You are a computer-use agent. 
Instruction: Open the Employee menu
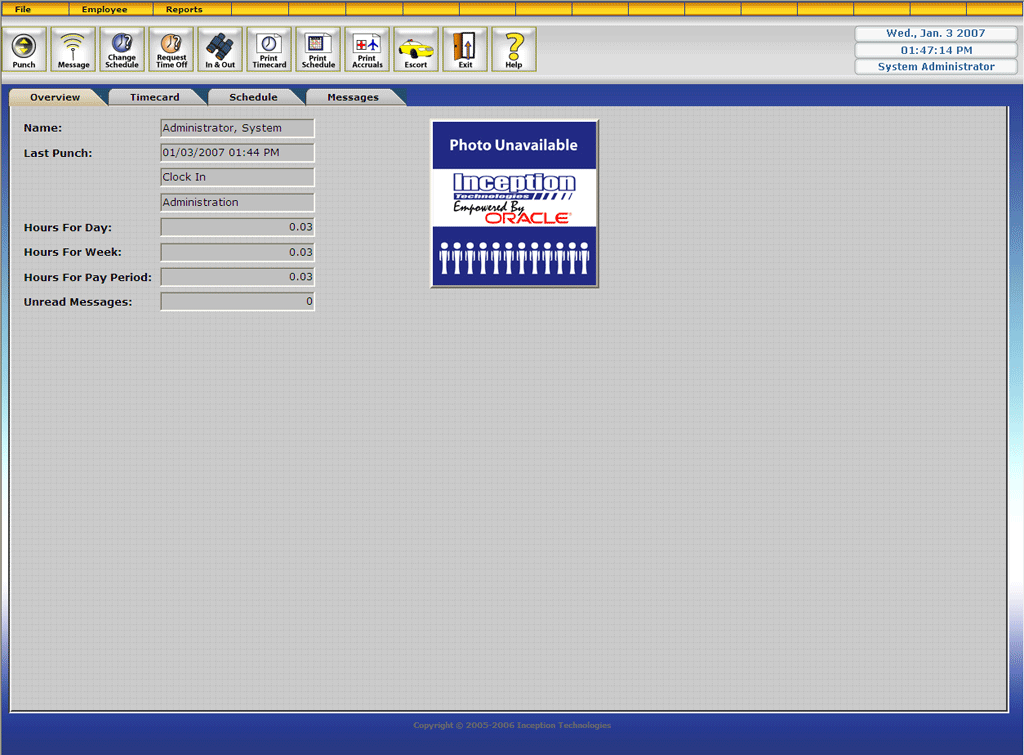coord(104,9)
